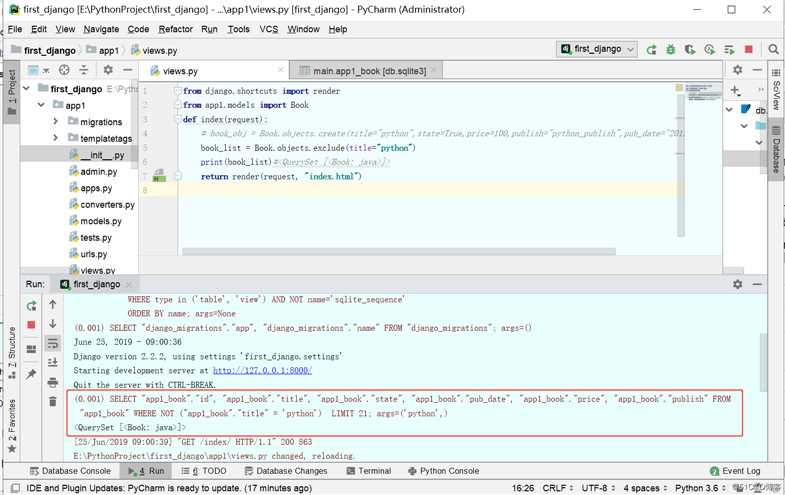Start debugging with the bug icon
This screenshot has width=785, height=495.
coord(670,50)
